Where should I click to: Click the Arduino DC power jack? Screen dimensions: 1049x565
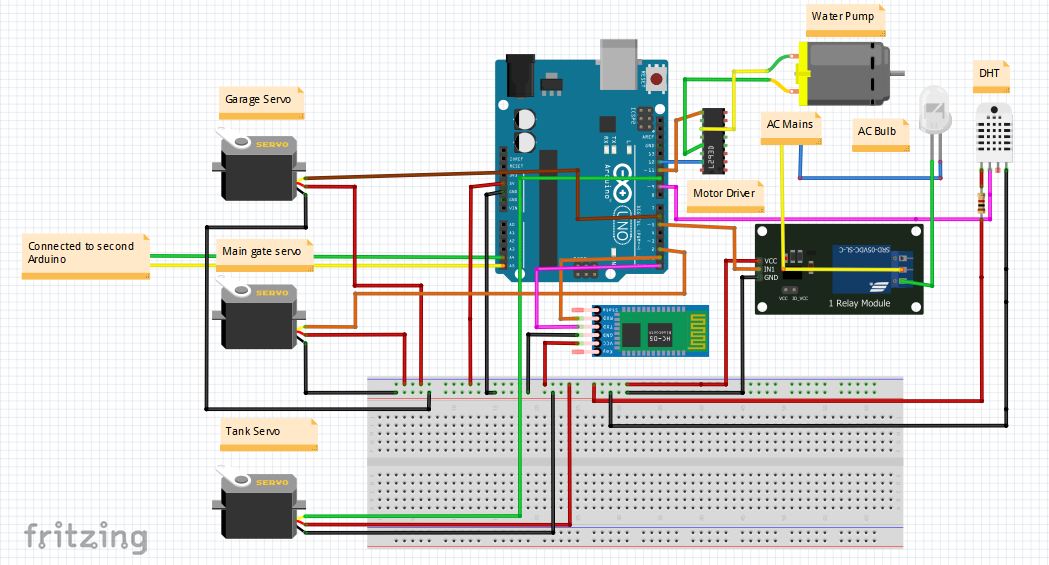520,75
